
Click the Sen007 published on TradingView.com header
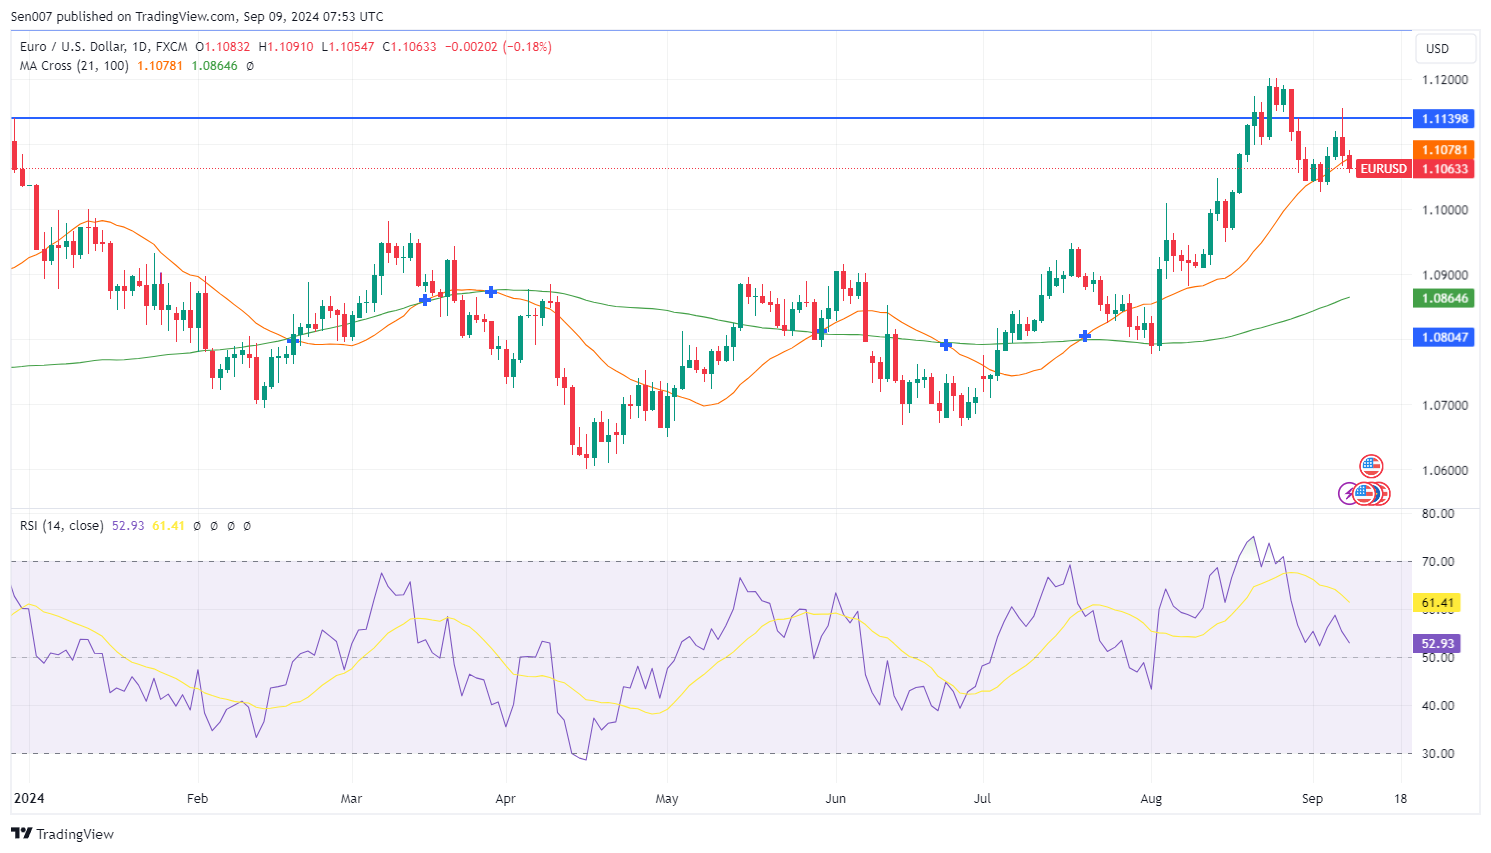point(197,17)
